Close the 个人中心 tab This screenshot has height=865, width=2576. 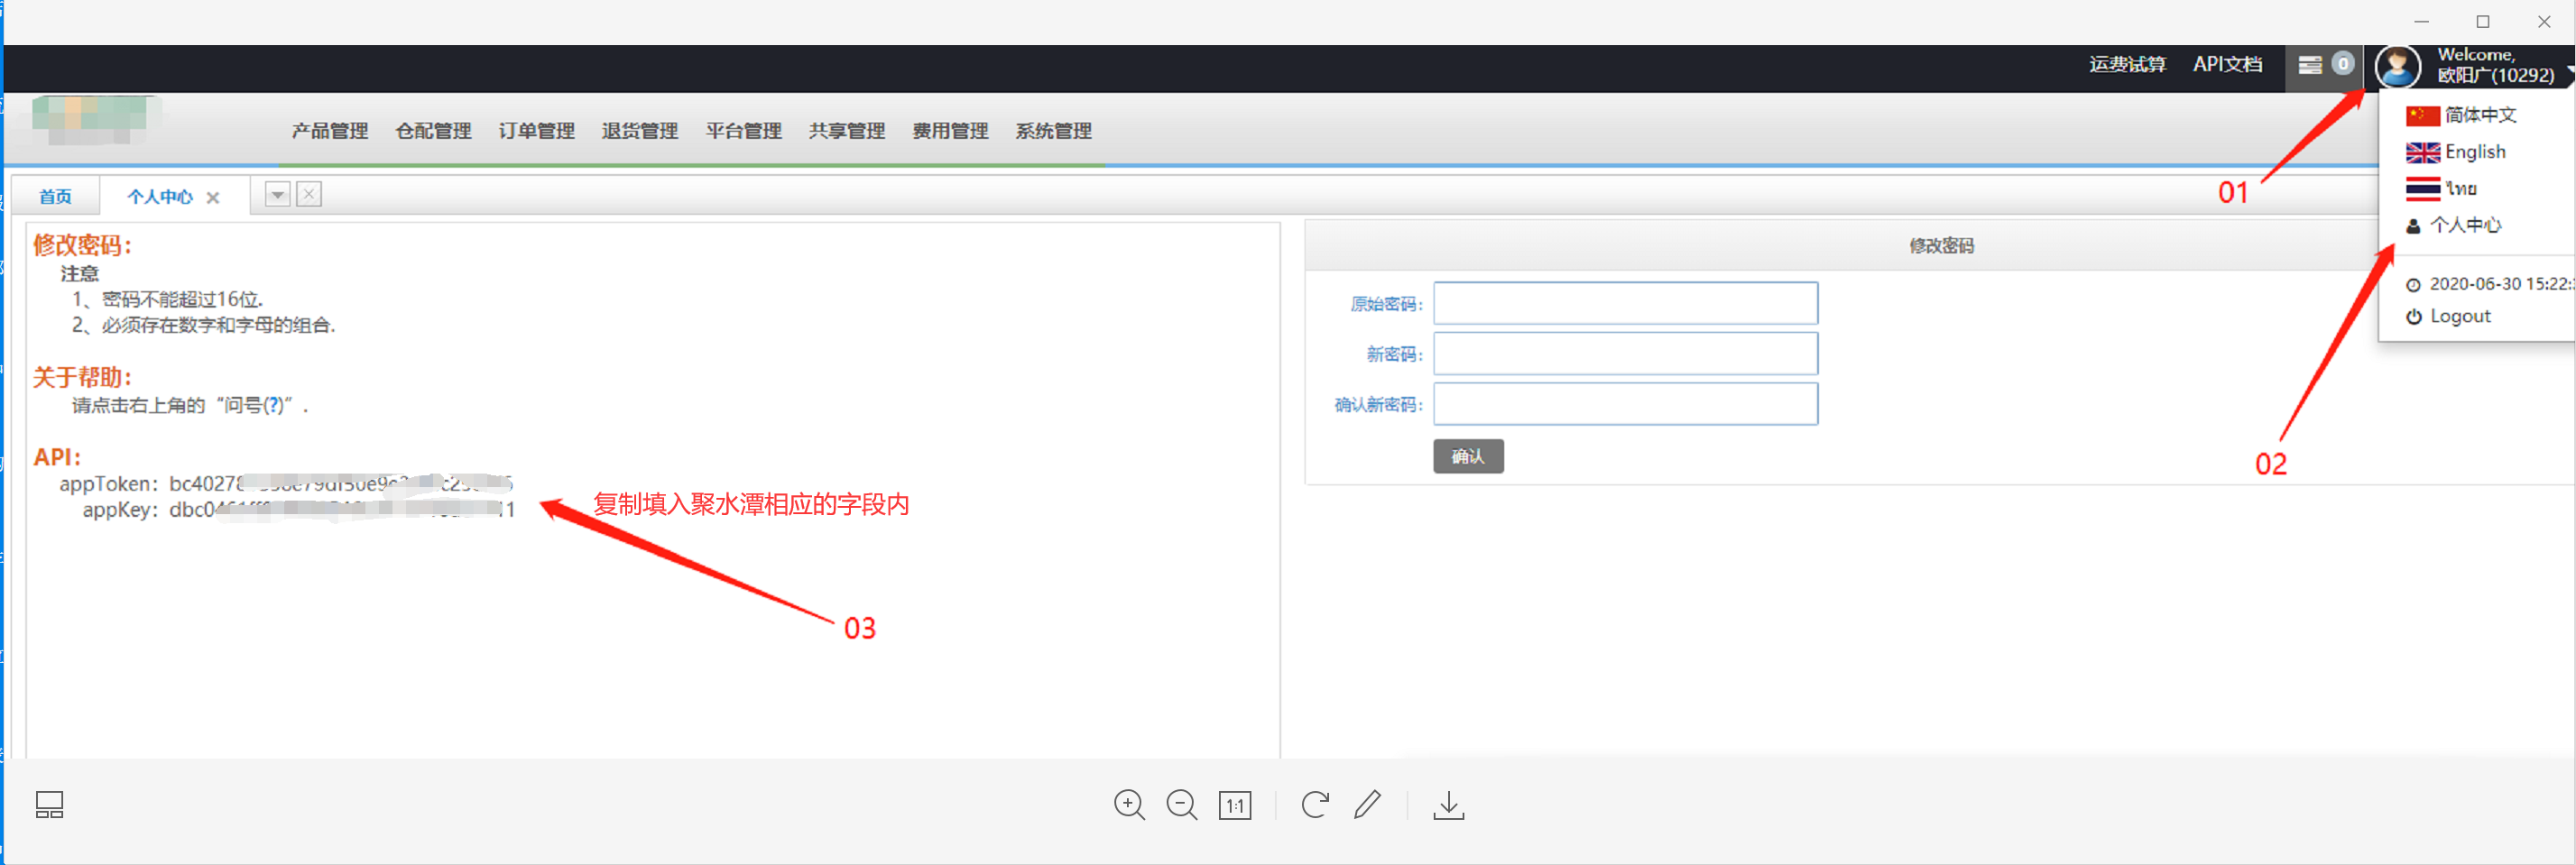point(213,198)
